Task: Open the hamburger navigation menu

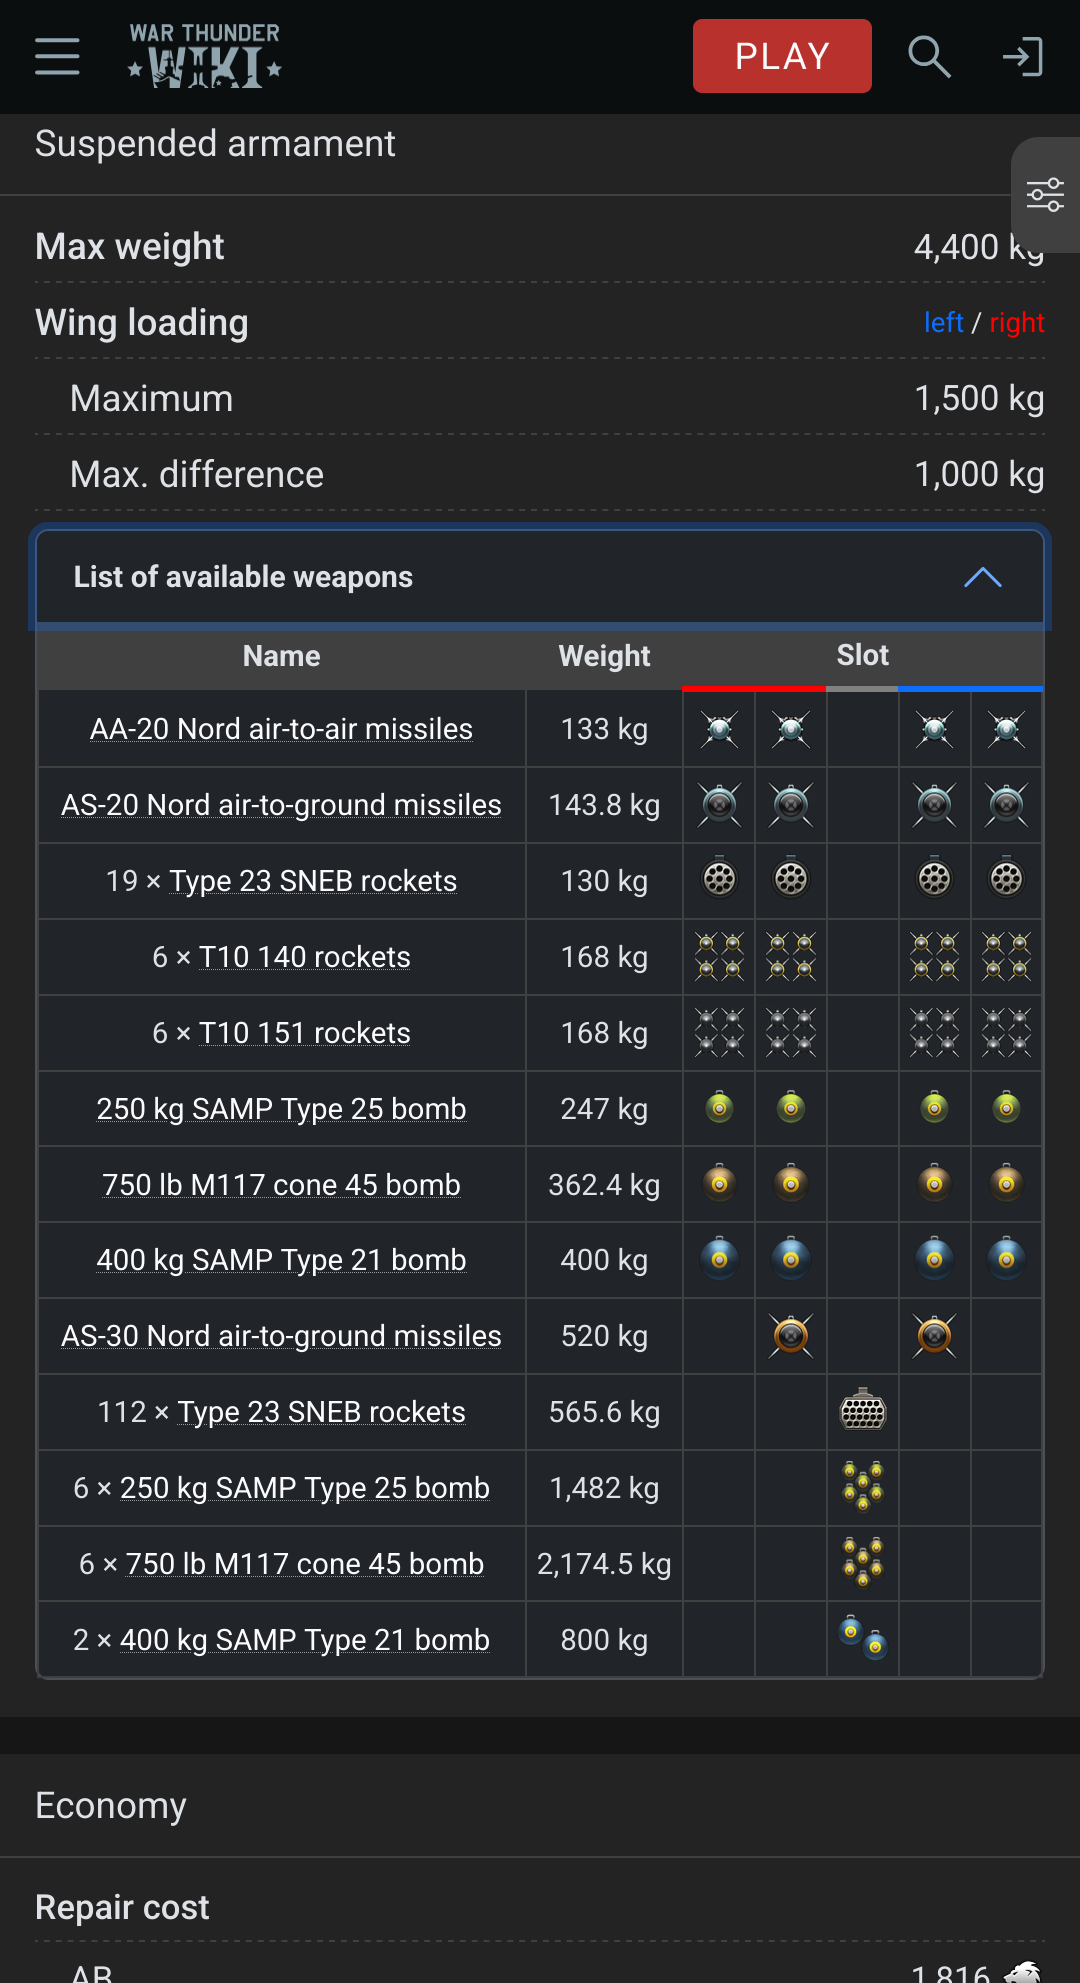Action: click(x=57, y=57)
